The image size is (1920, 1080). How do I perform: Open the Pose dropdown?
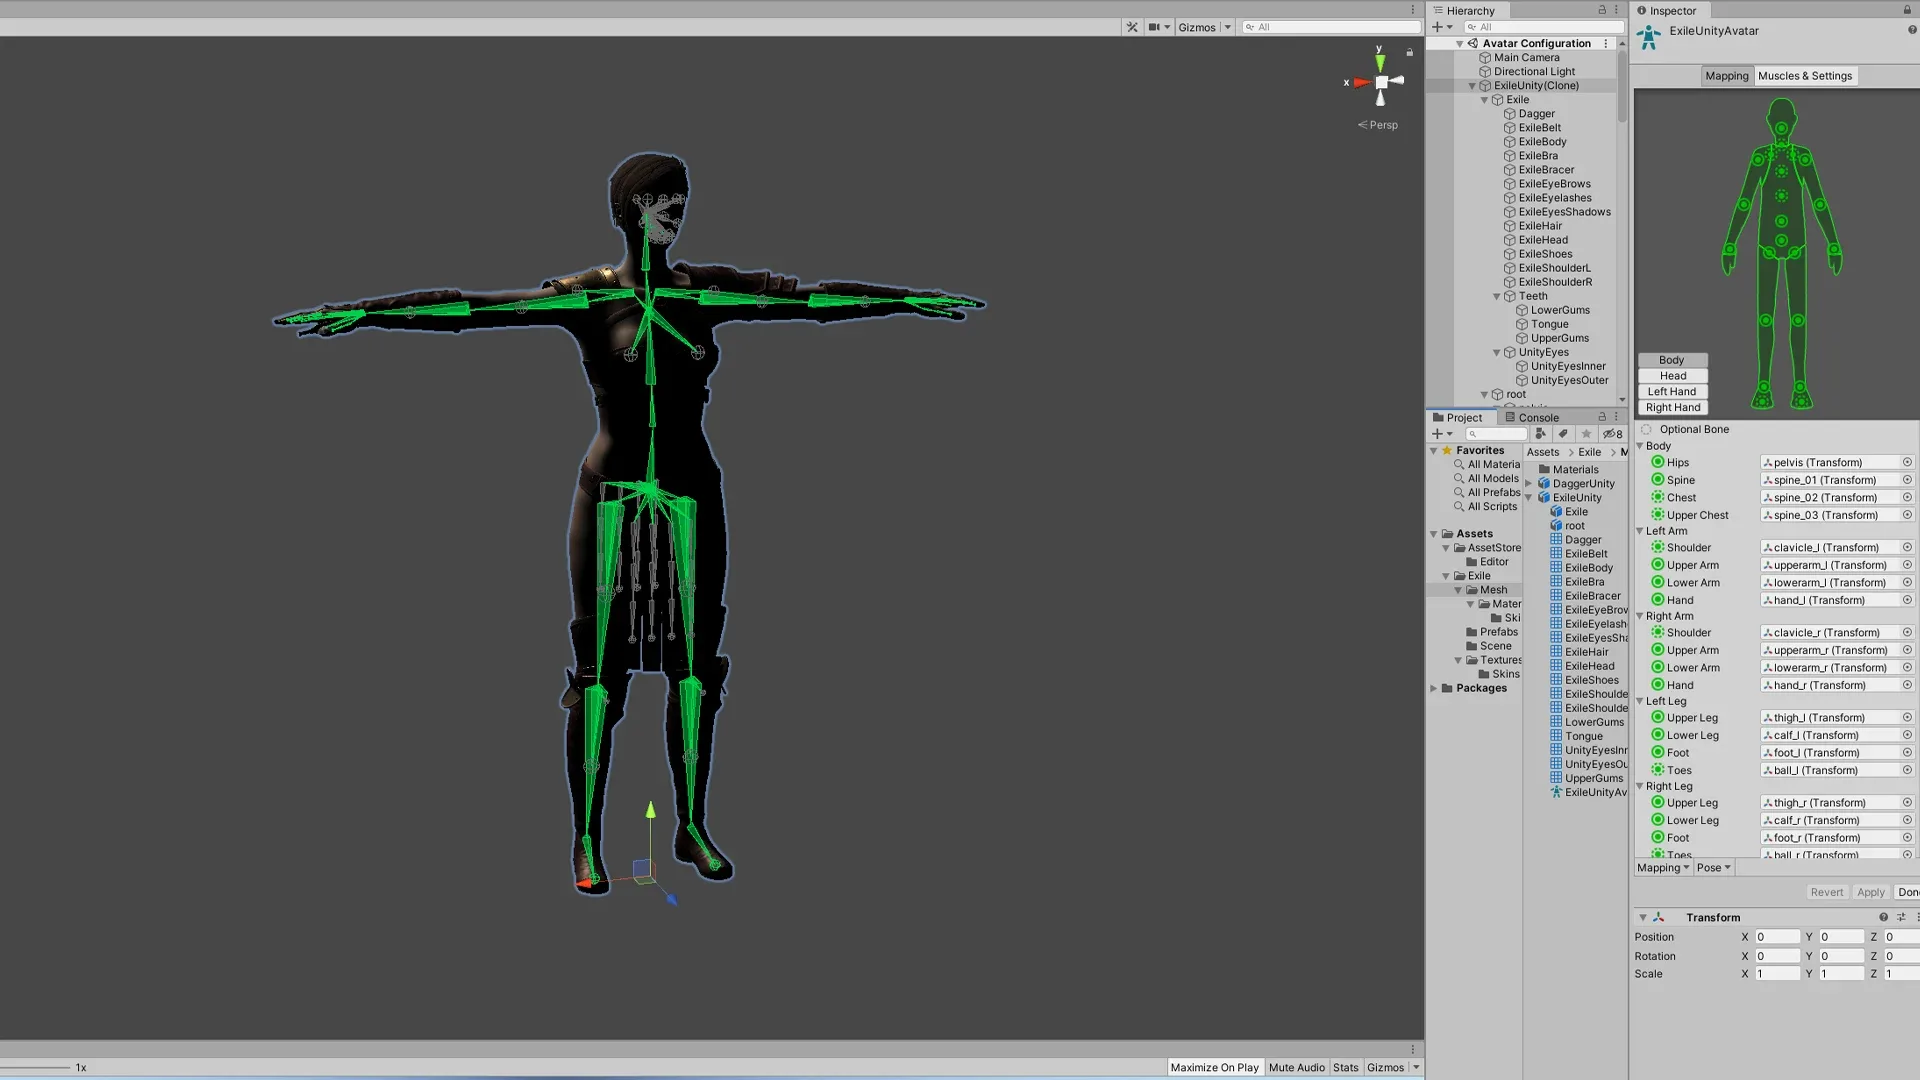[x=1713, y=867]
